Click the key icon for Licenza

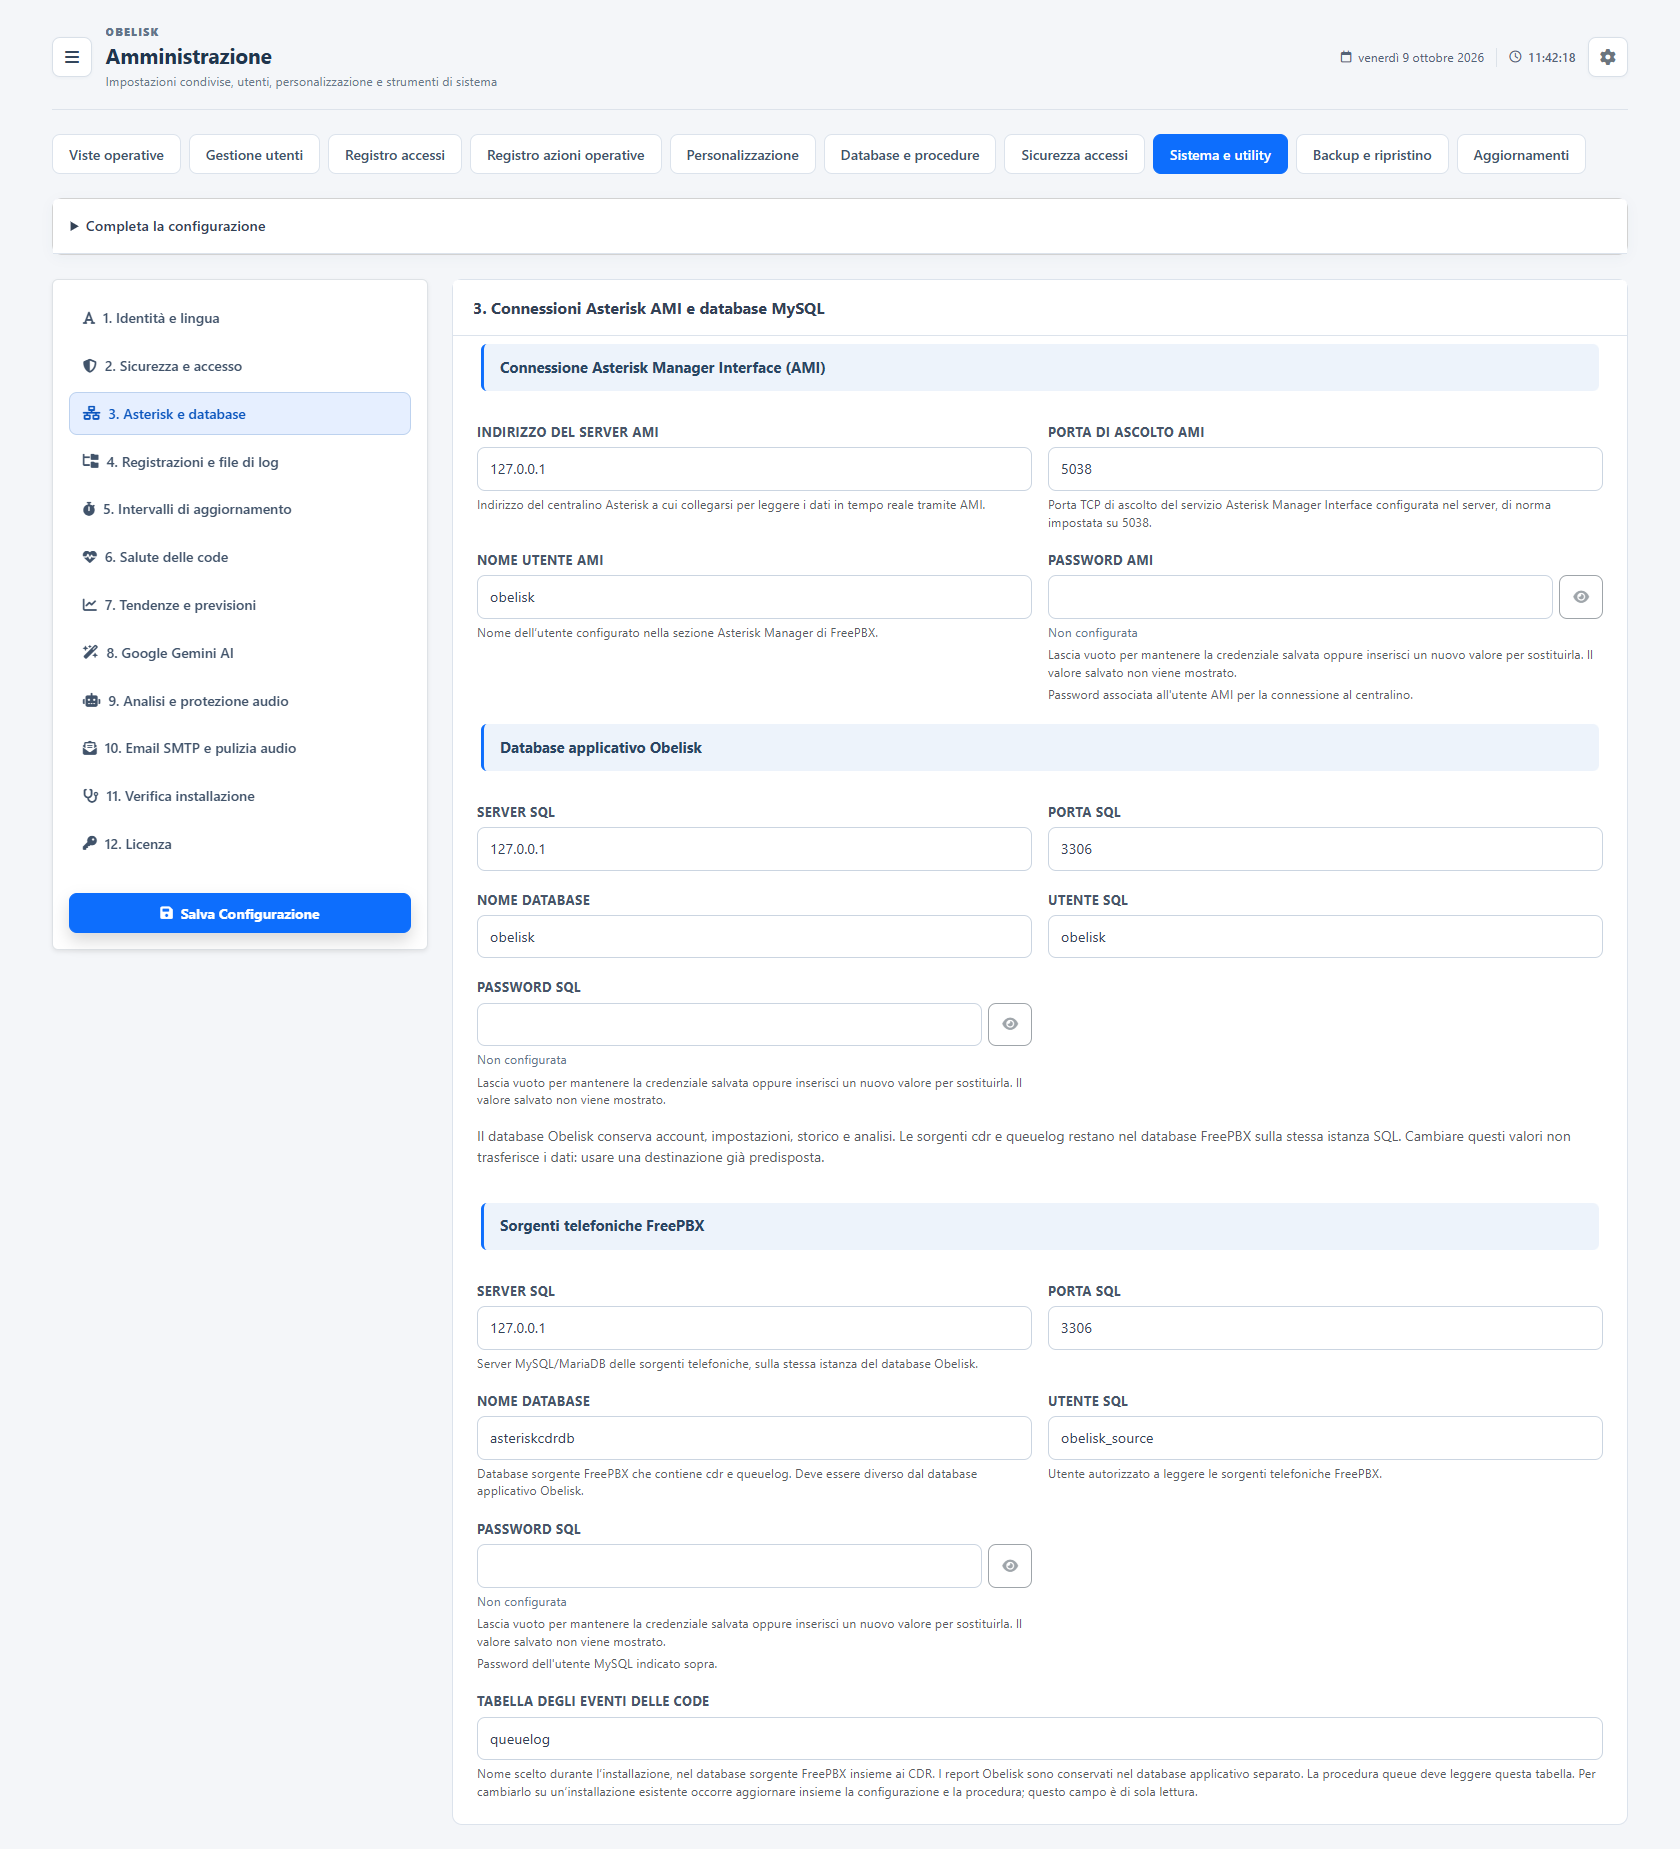tap(90, 844)
